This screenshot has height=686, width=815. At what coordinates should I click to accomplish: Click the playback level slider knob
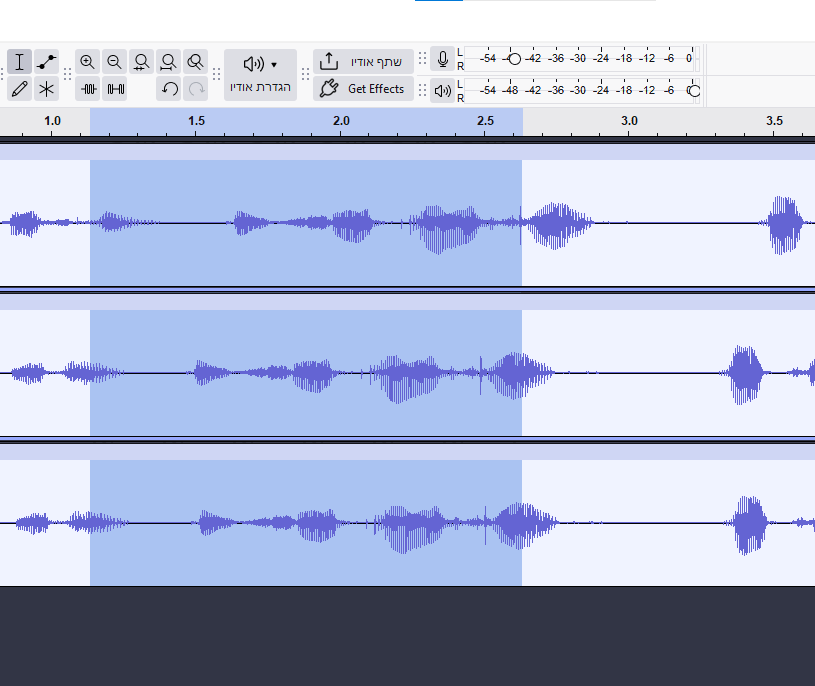coord(694,91)
